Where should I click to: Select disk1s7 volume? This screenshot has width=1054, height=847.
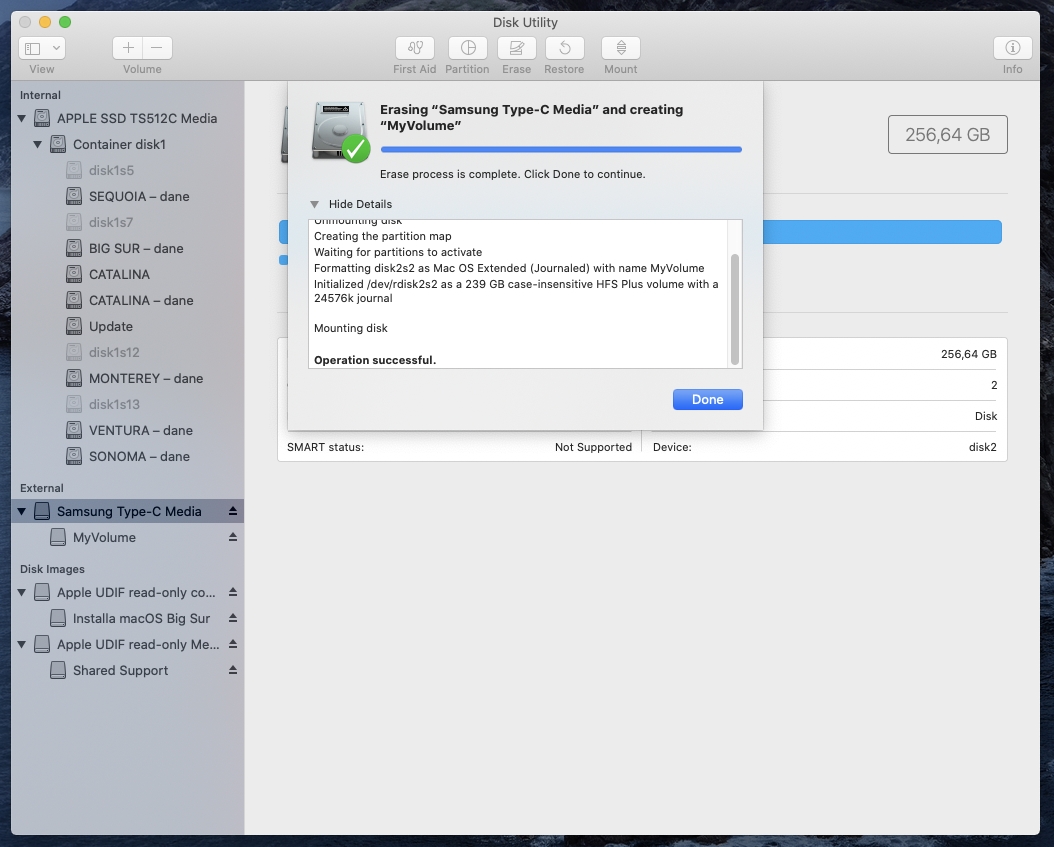click(128, 222)
